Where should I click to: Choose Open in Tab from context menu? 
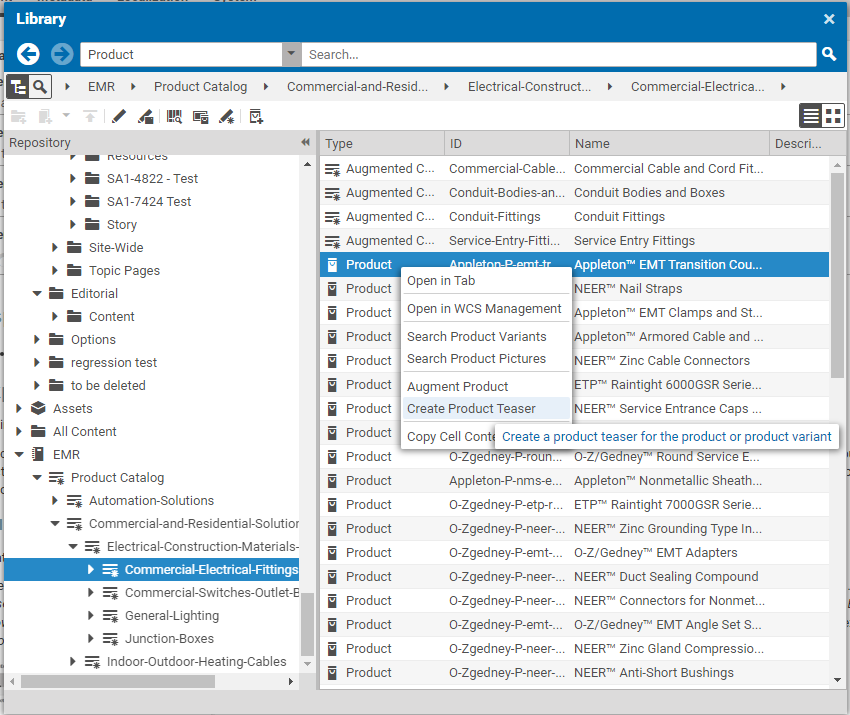tap(486, 281)
